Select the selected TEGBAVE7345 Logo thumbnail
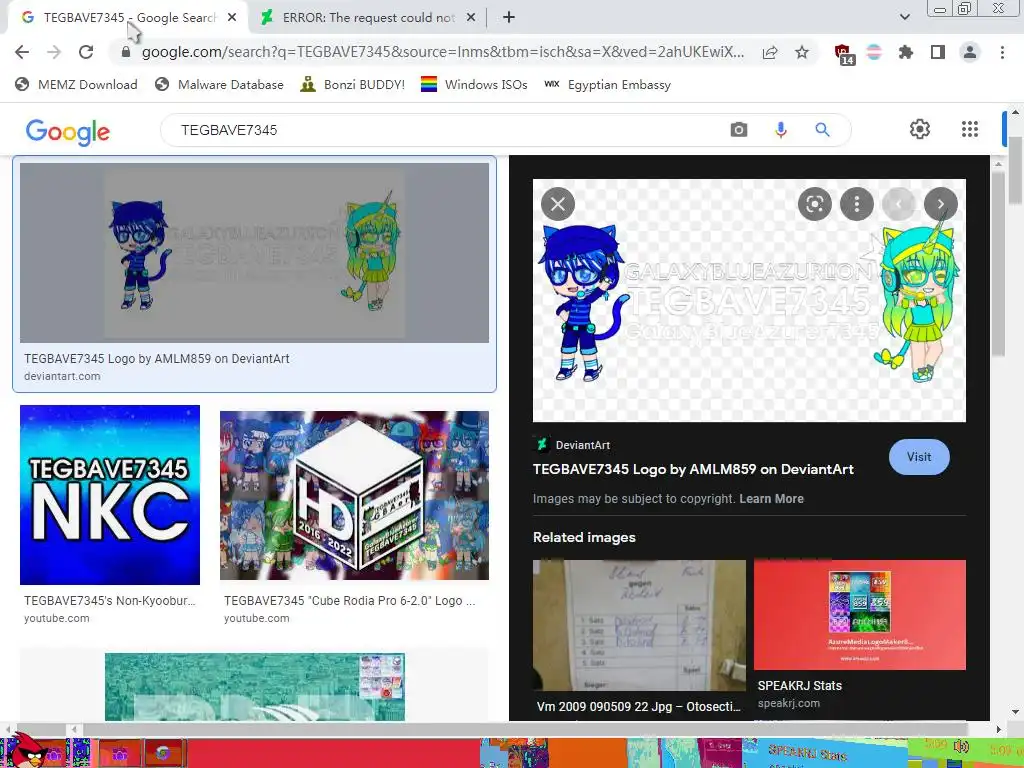1024x768 pixels. [254, 253]
